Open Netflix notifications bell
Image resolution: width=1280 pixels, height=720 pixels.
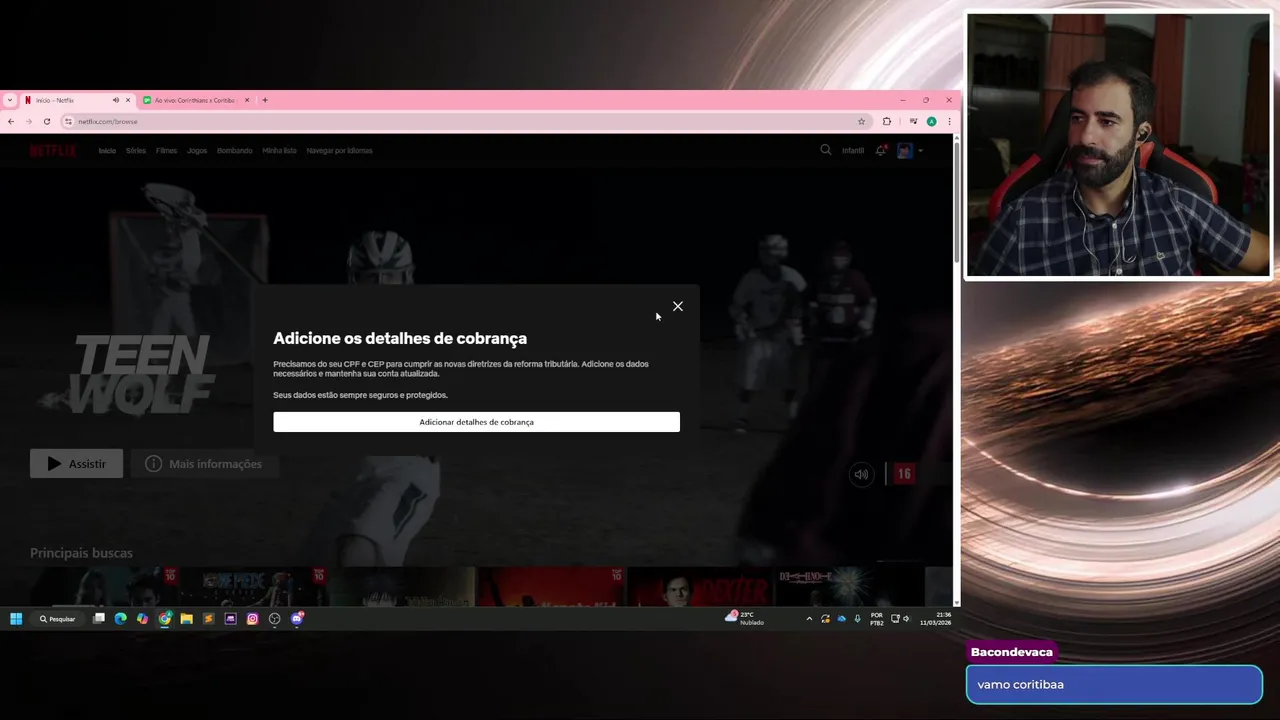[881, 150]
